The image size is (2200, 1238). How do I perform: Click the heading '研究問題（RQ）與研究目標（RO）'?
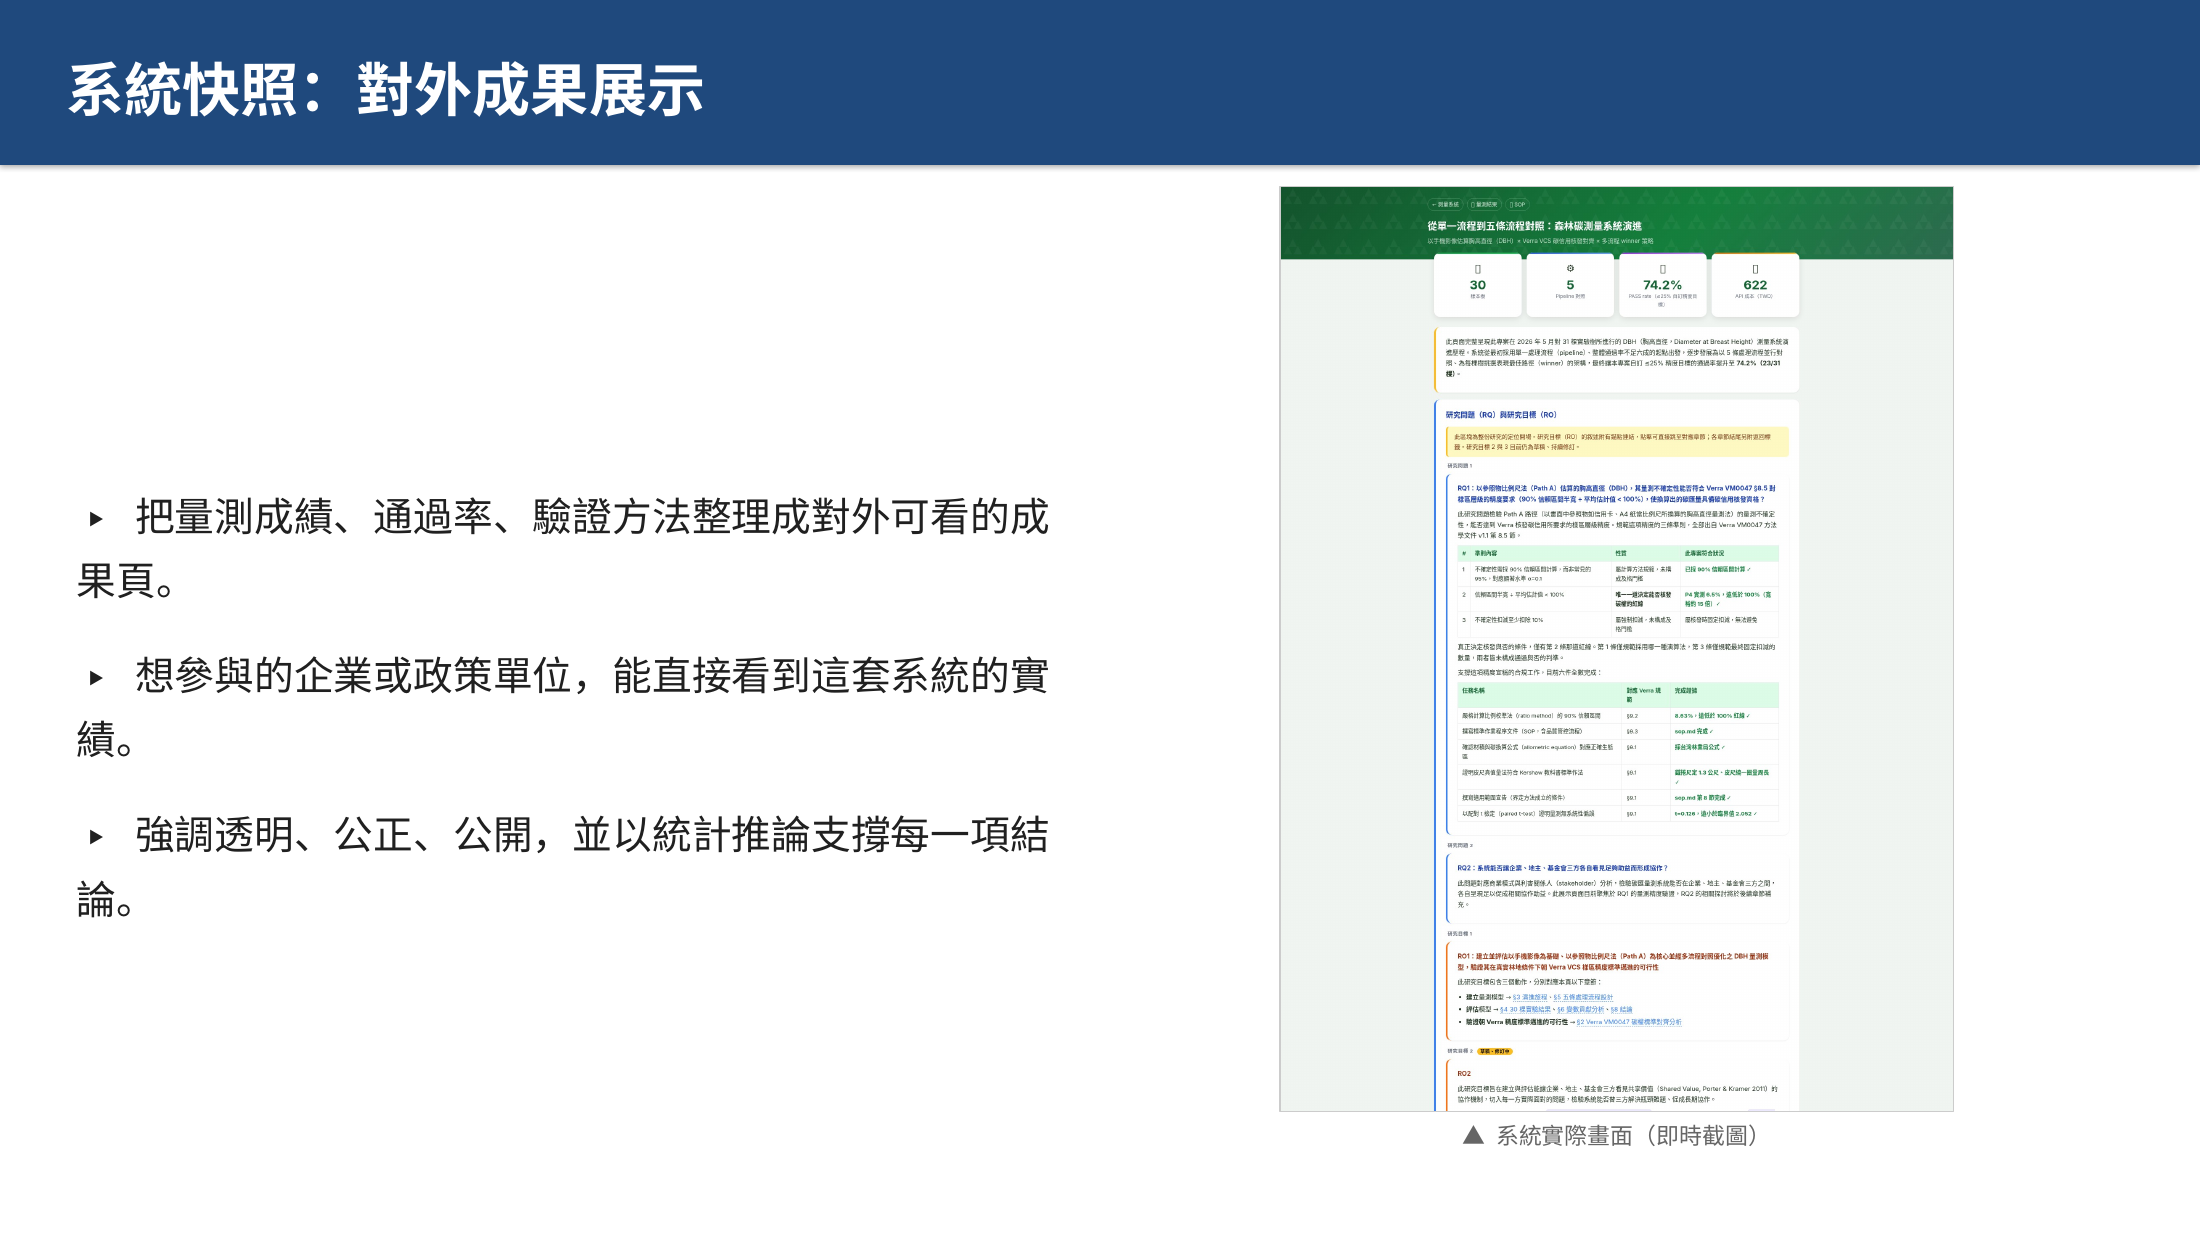coord(1501,414)
